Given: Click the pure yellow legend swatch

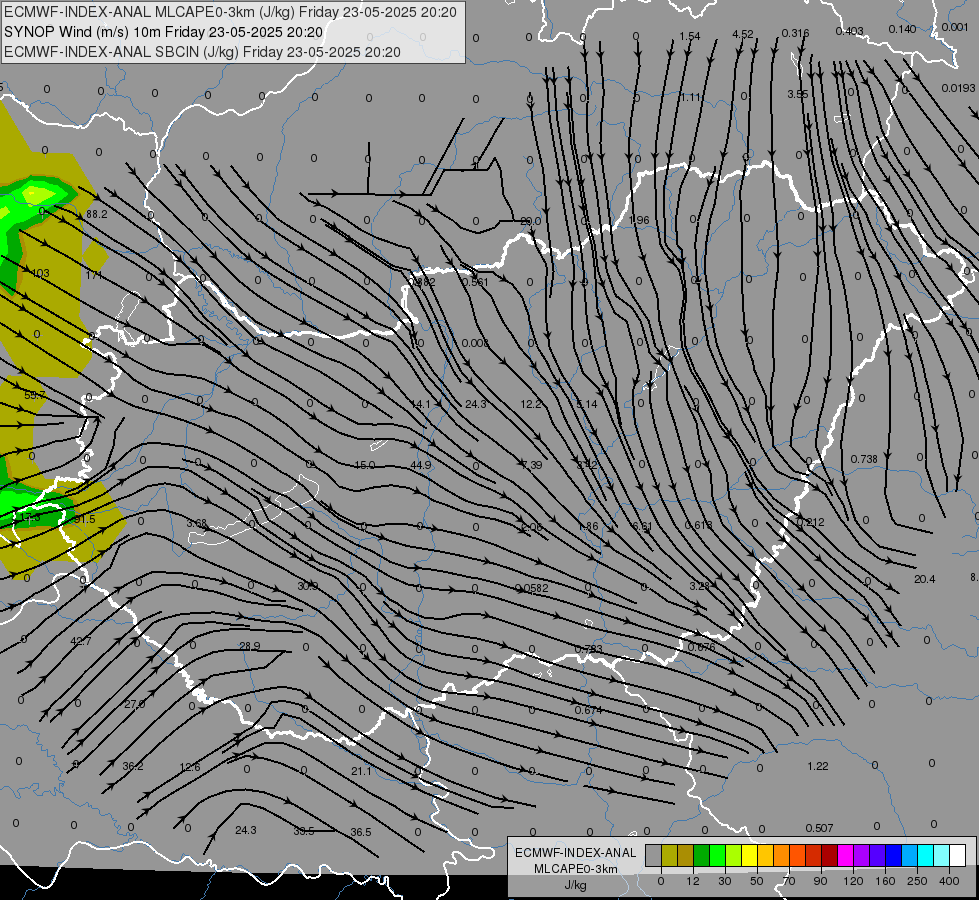Looking at the screenshot, I should click(750, 855).
